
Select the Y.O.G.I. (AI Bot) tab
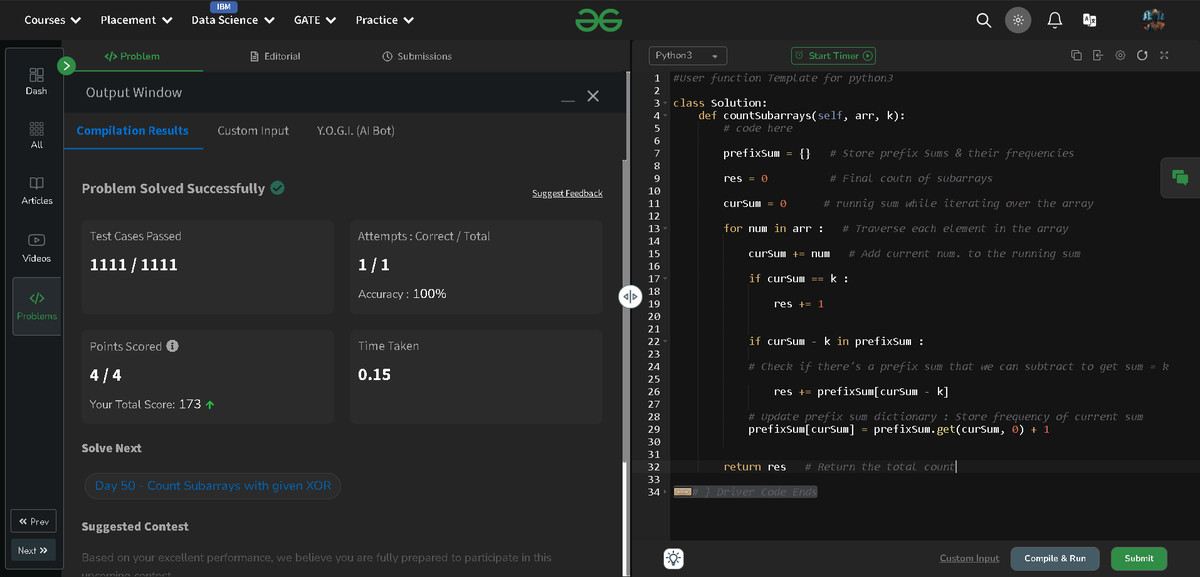[x=355, y=131]
